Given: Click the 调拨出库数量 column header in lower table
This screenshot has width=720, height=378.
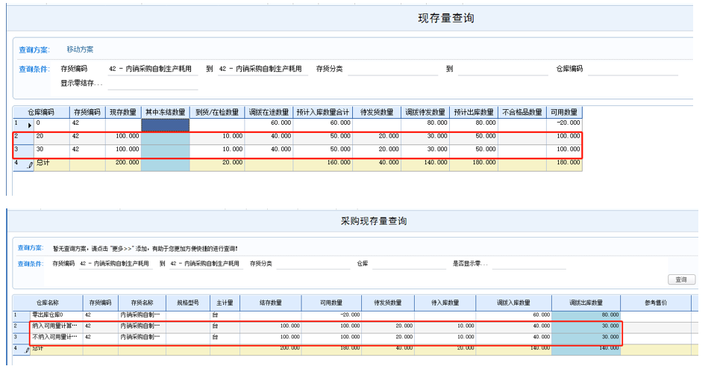Looking at the screenshot, I should click(585, 303).
